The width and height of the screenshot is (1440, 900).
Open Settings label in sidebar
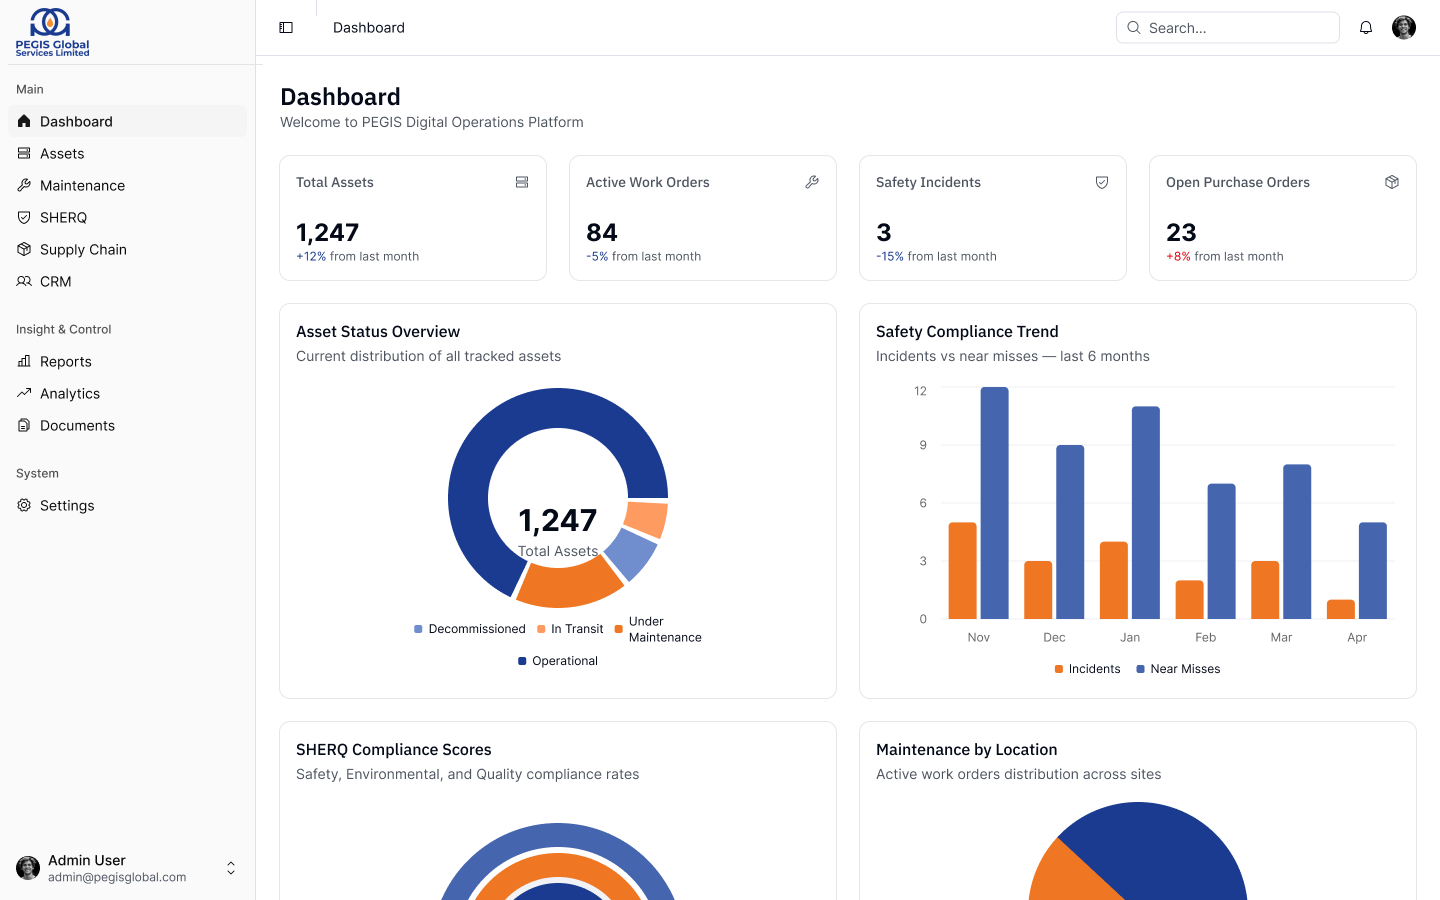point(67,505)
